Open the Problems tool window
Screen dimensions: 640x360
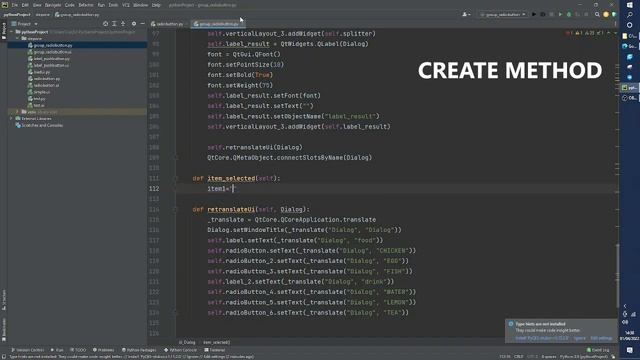coord(104,350)
